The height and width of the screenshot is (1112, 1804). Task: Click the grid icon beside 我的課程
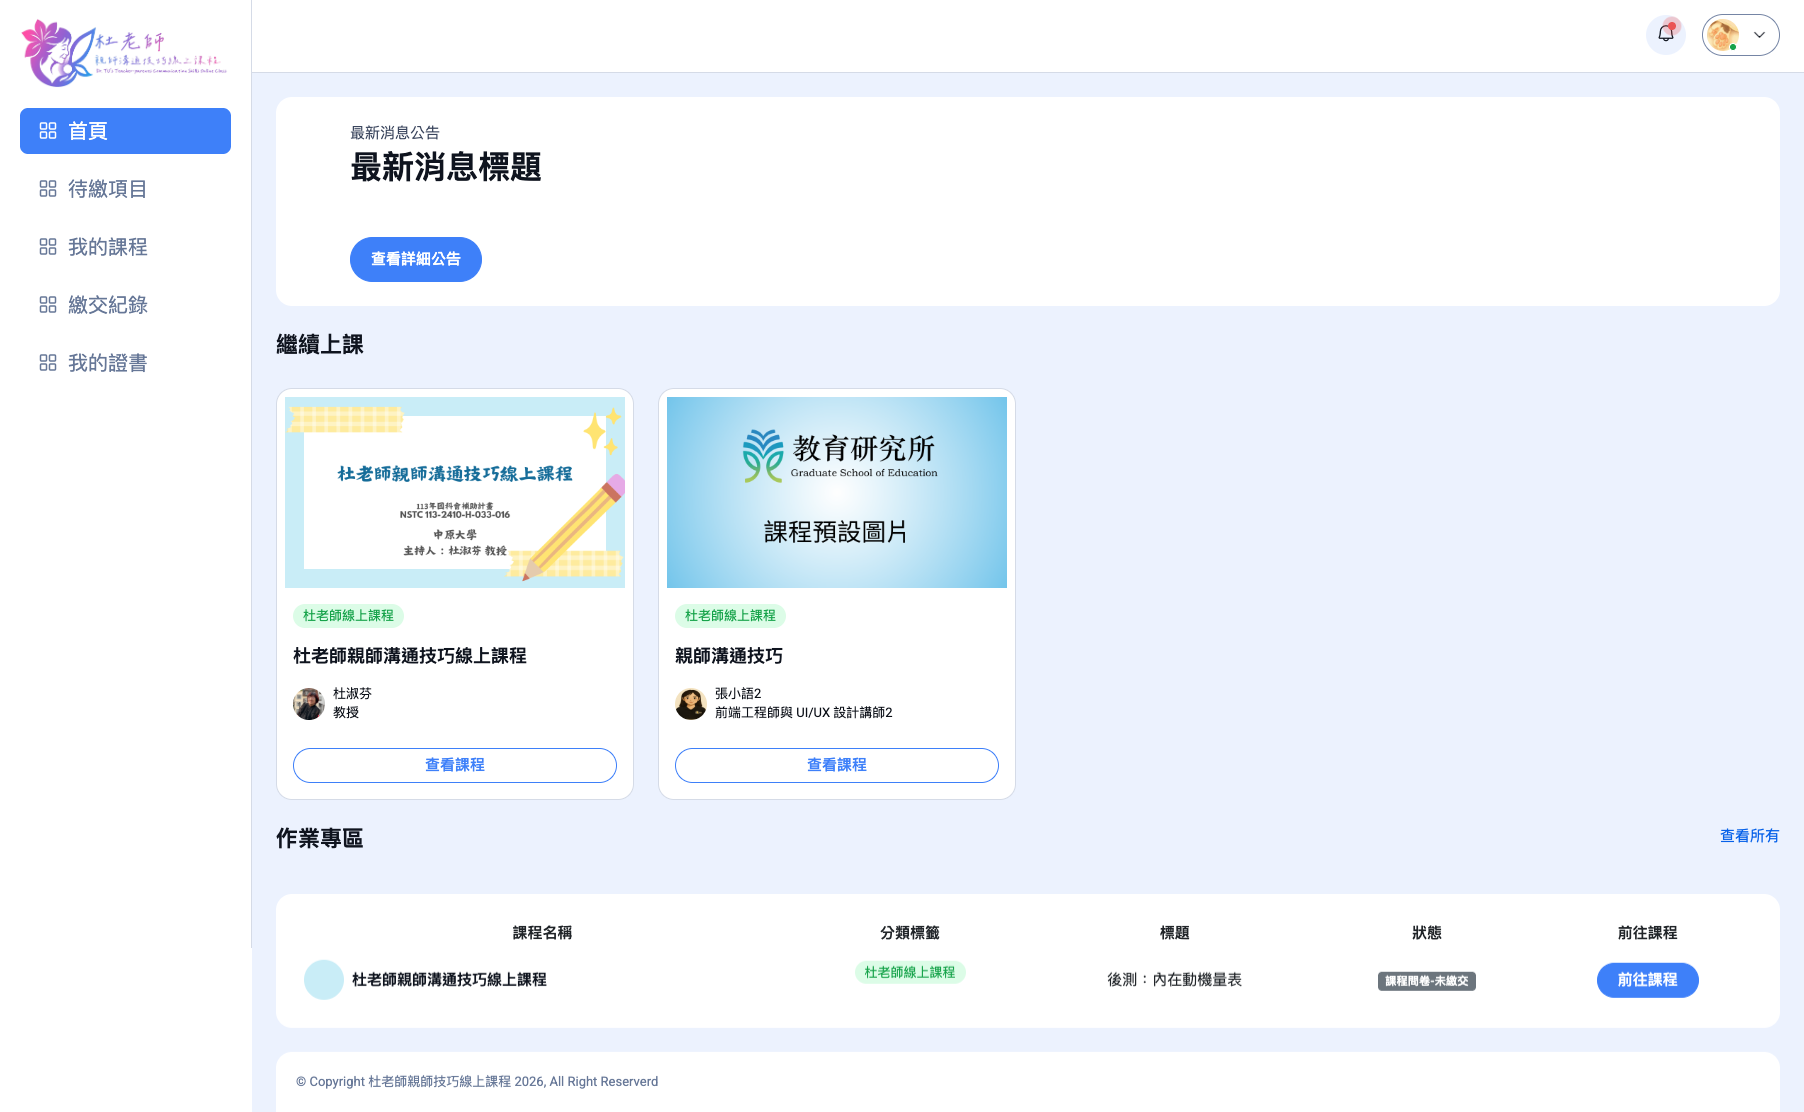pos(48,247)
